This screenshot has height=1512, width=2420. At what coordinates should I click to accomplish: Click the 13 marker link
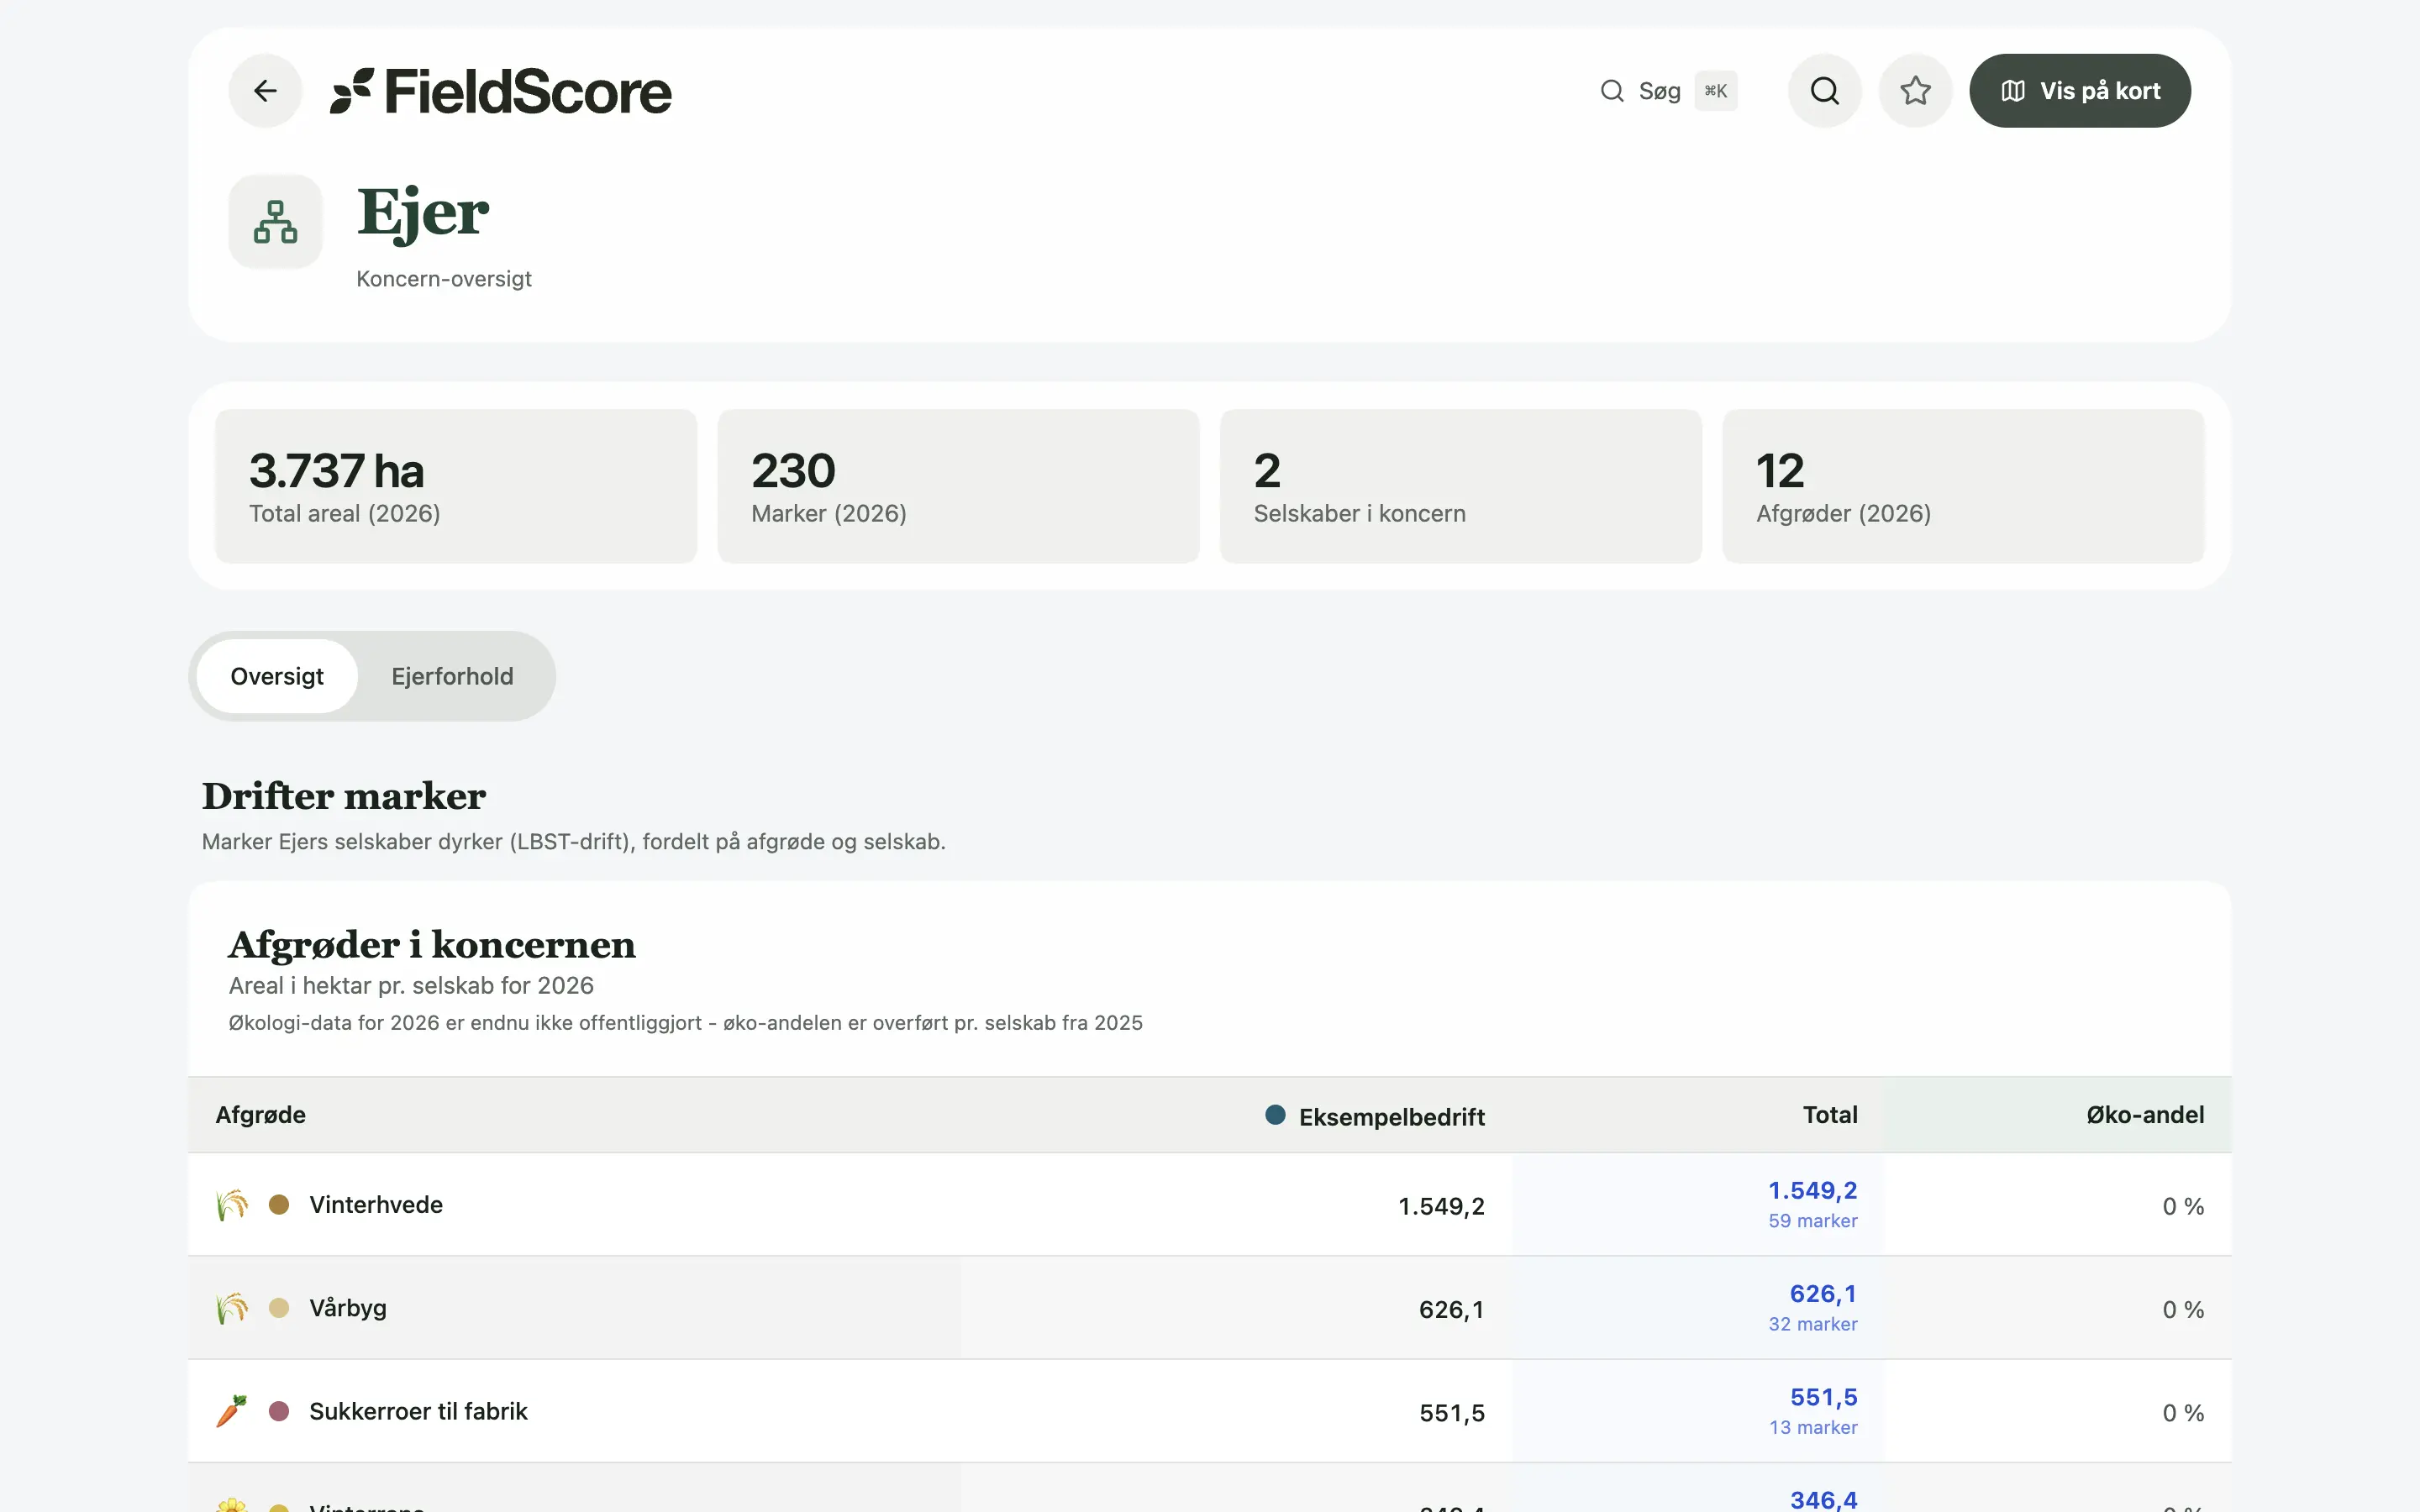coord(1813,1427)
